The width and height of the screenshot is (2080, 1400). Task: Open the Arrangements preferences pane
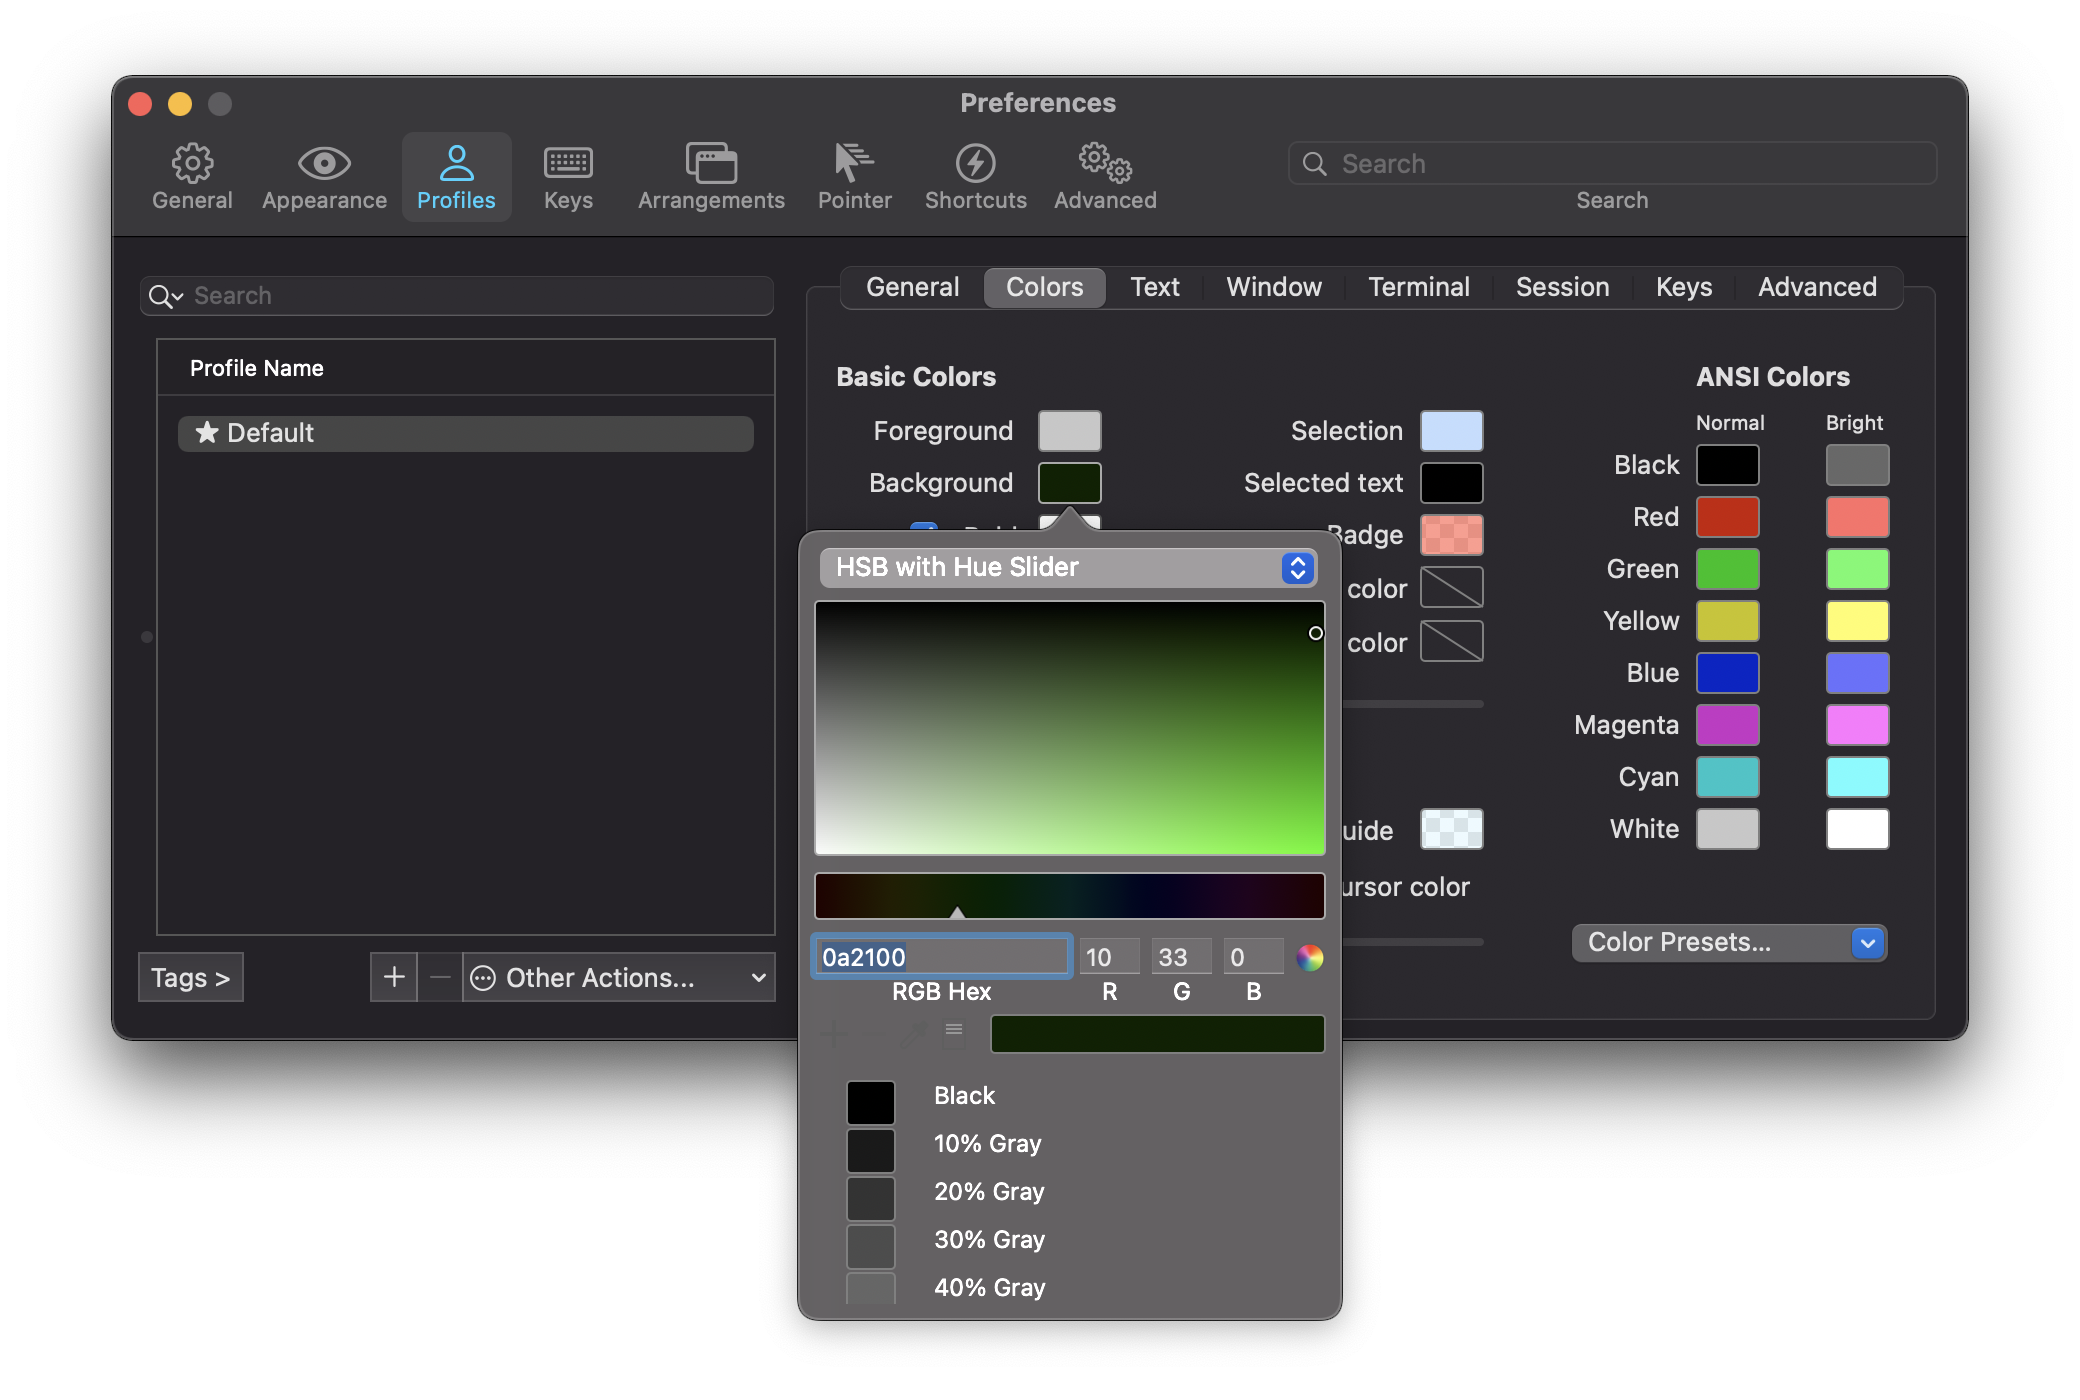pos(711,177)
